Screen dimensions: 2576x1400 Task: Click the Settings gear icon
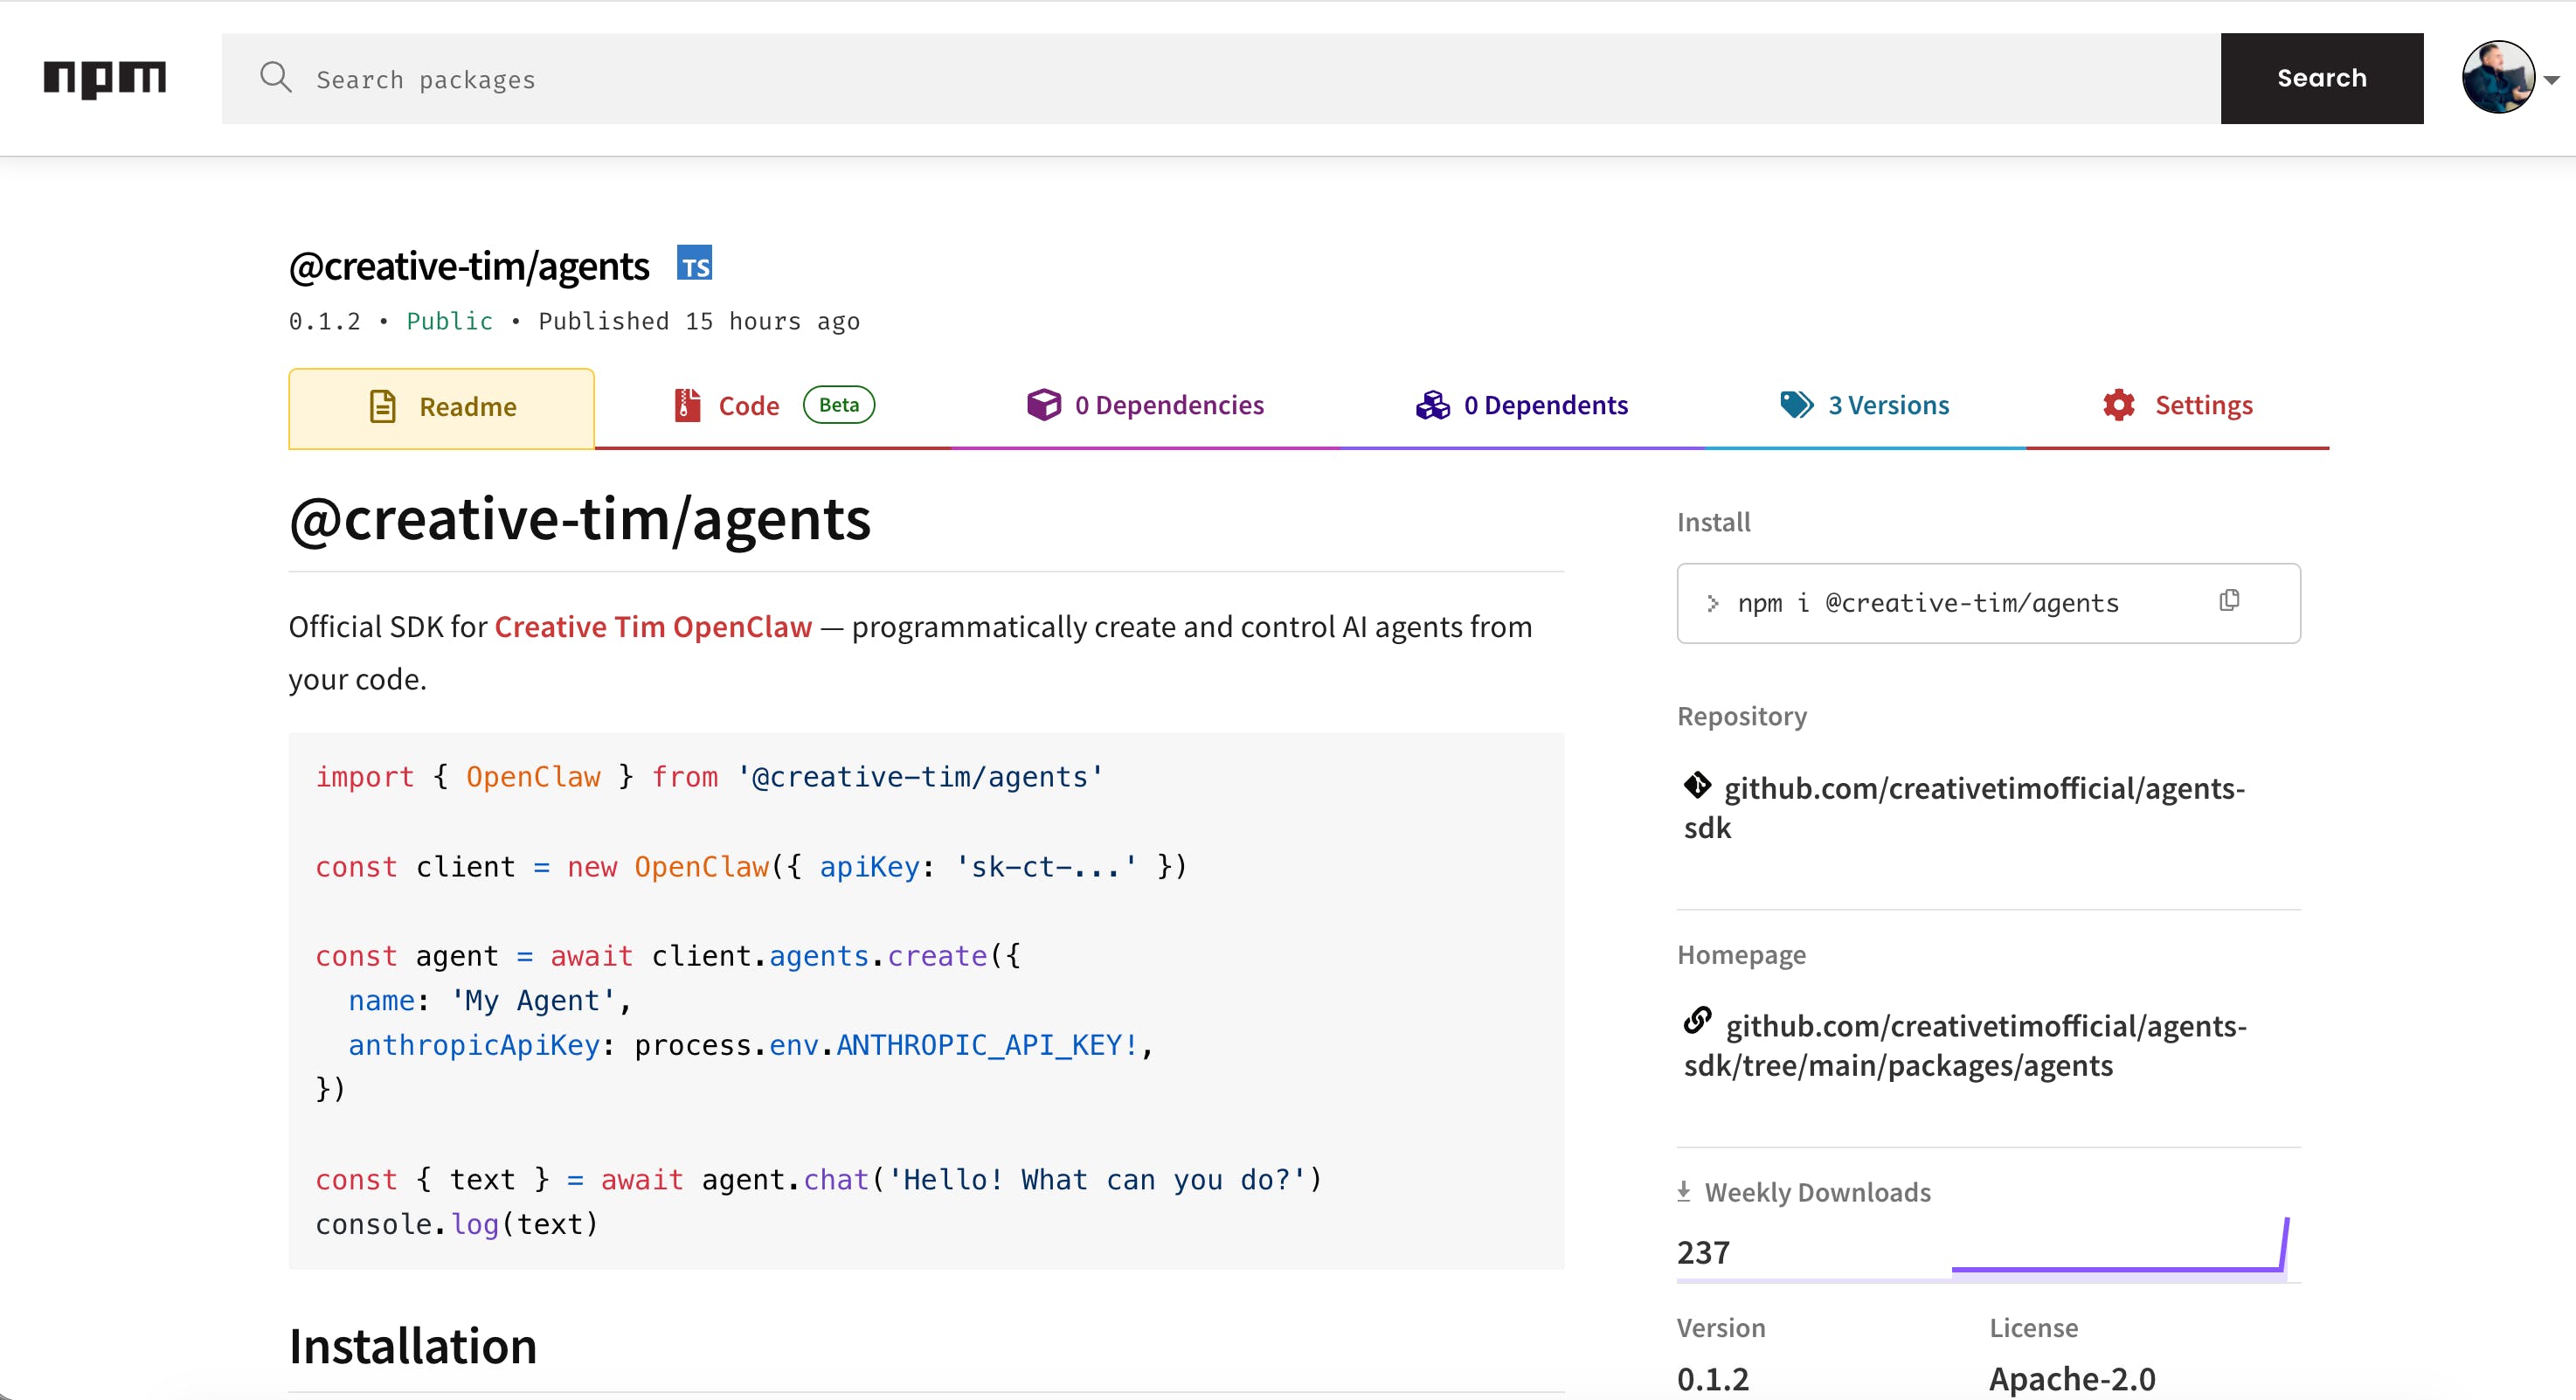pyautogui.click(x=2118, y=405)
